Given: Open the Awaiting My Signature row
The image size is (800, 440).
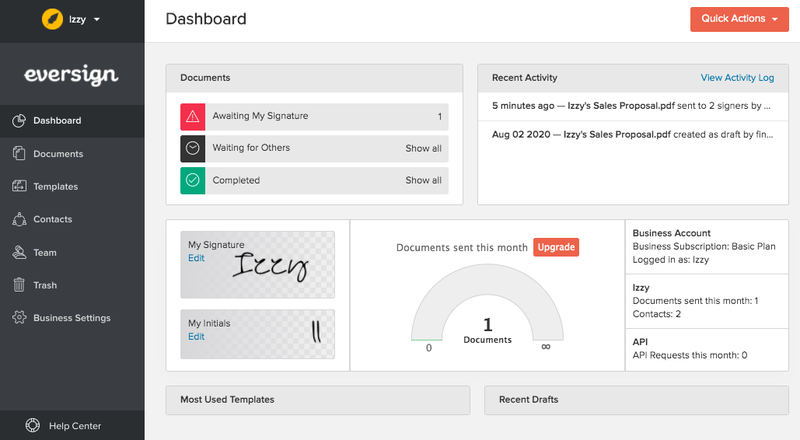Looking at the screenshot, I should 314,116.
